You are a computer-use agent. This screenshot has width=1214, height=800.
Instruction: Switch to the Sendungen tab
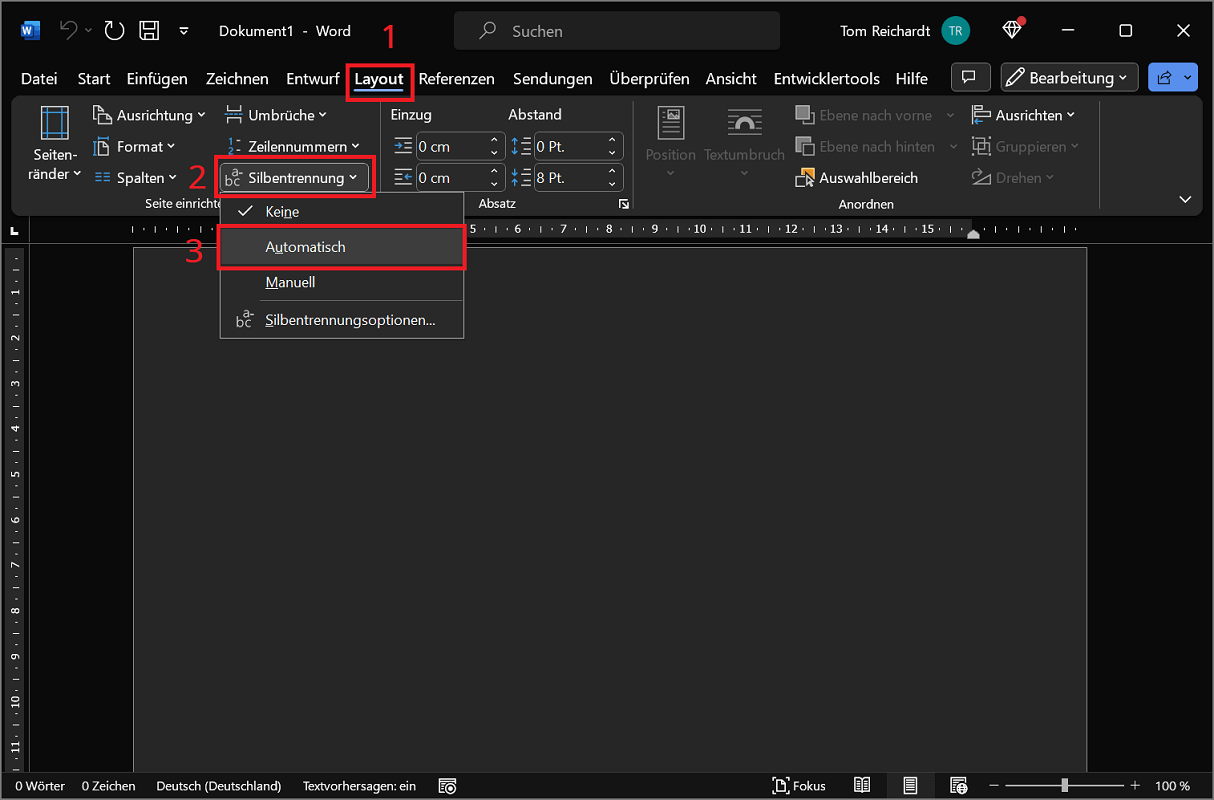coord(552,78)
